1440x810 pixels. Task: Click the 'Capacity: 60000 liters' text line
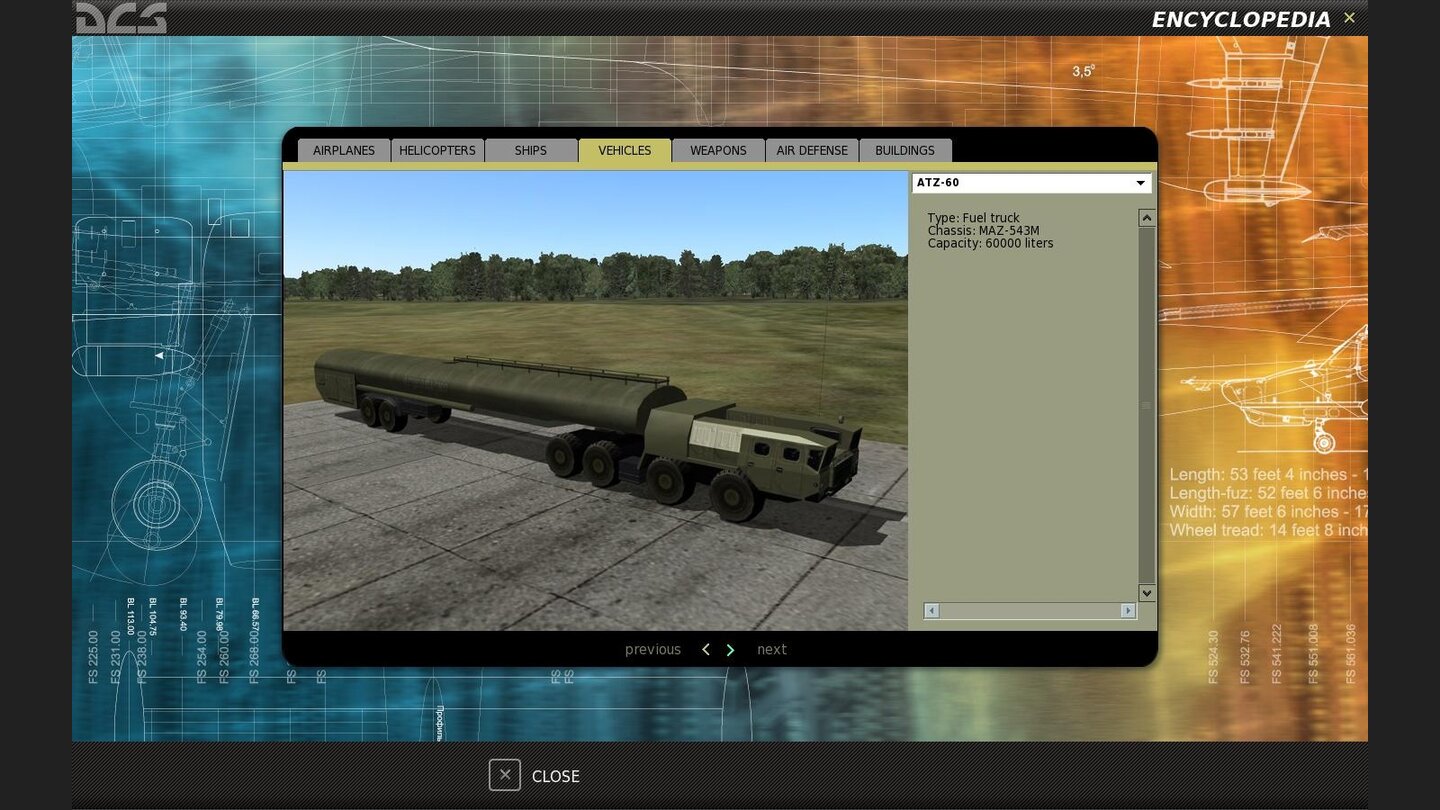tap(991, 244)
